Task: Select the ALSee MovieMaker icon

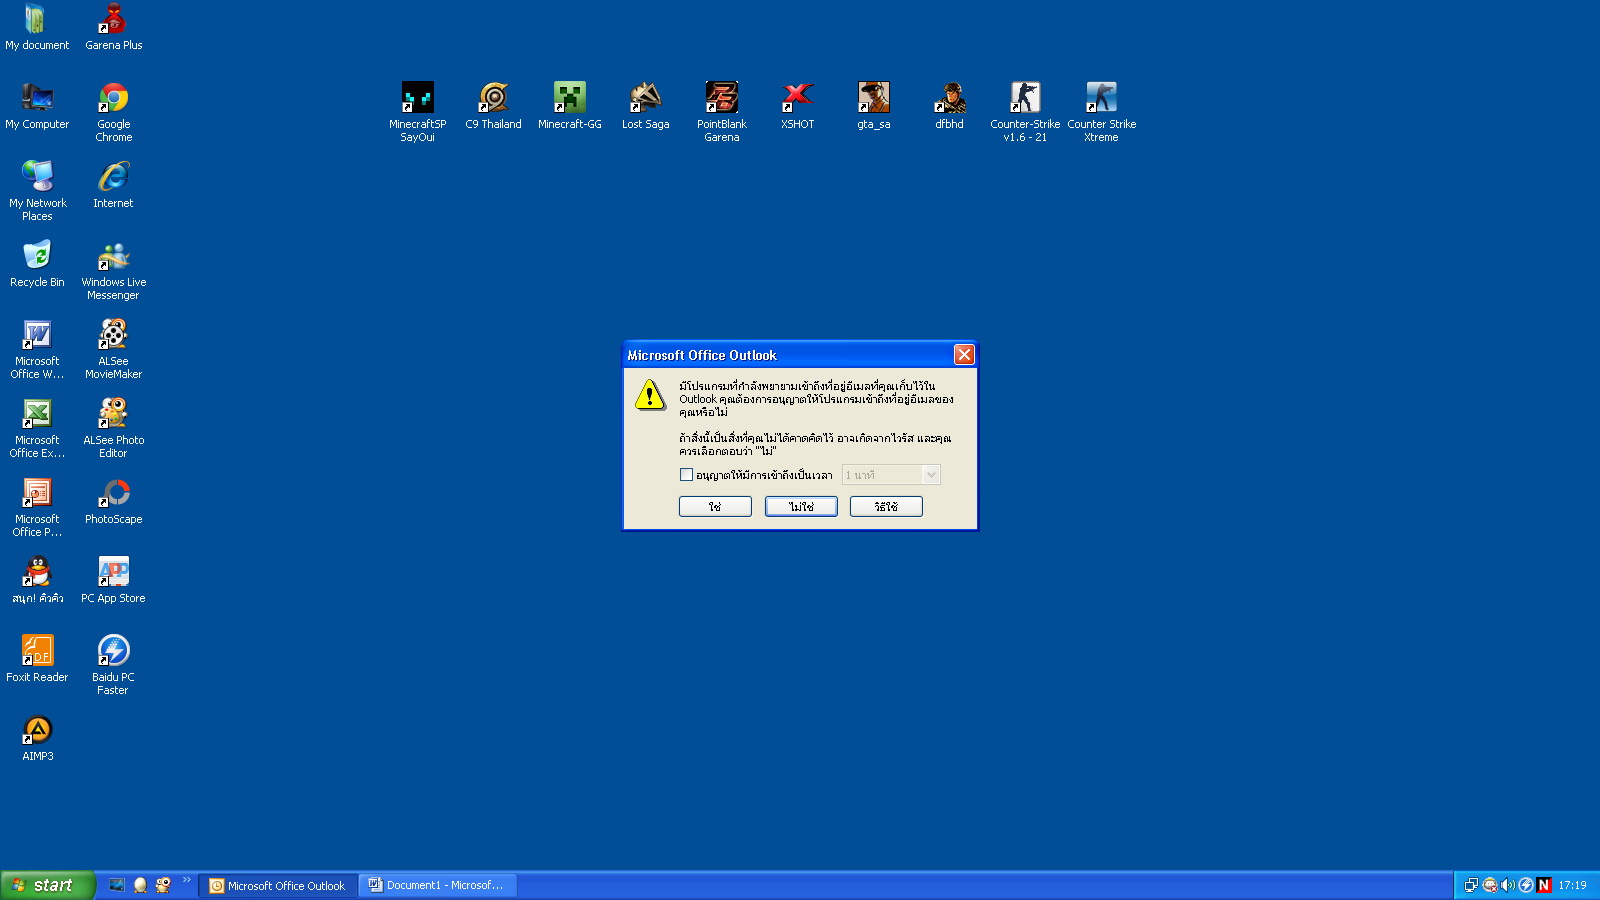Action: pos(113,348)
